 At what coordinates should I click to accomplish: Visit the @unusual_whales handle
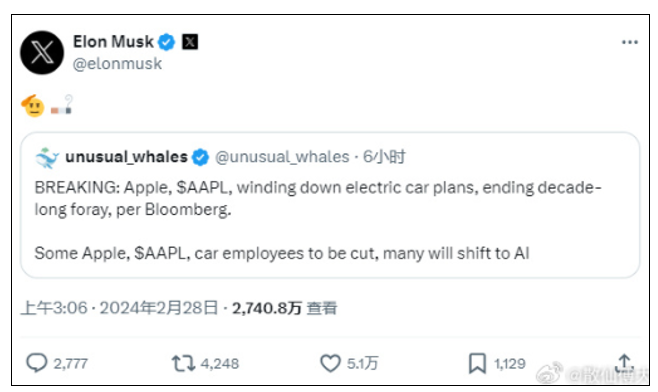click(x=282, y=157)
